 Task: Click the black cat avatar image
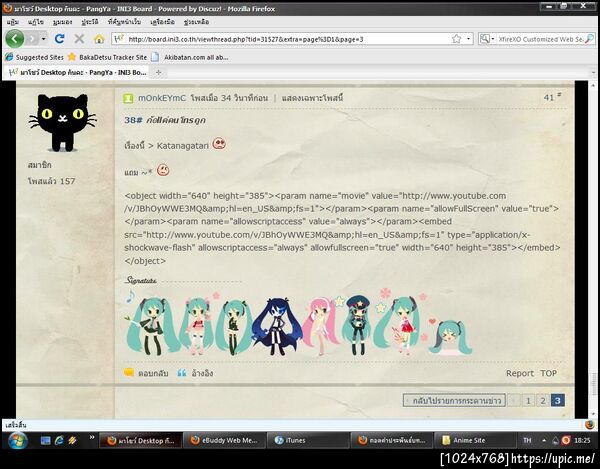click(x=63, y=122)
